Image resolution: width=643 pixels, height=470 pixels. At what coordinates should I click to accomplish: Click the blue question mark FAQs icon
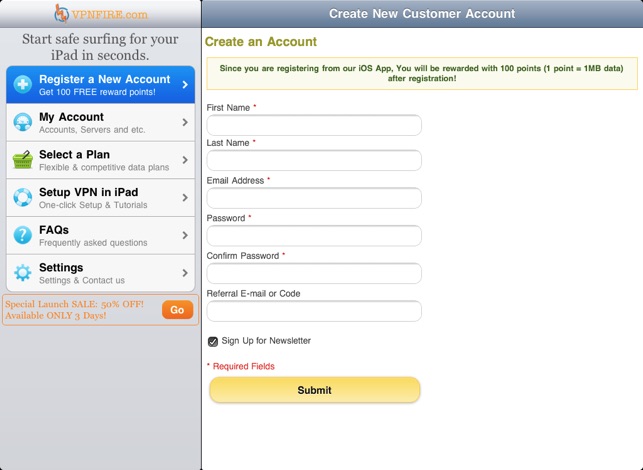click(x=23, y=235)
